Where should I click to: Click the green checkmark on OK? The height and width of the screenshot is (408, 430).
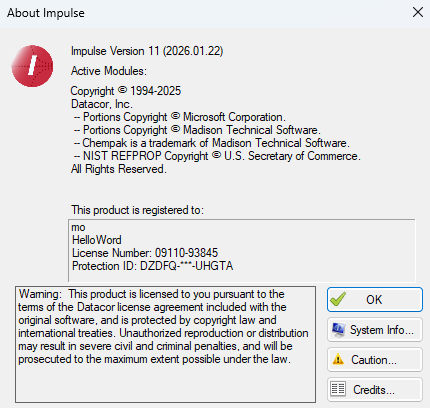coord(338,299)
